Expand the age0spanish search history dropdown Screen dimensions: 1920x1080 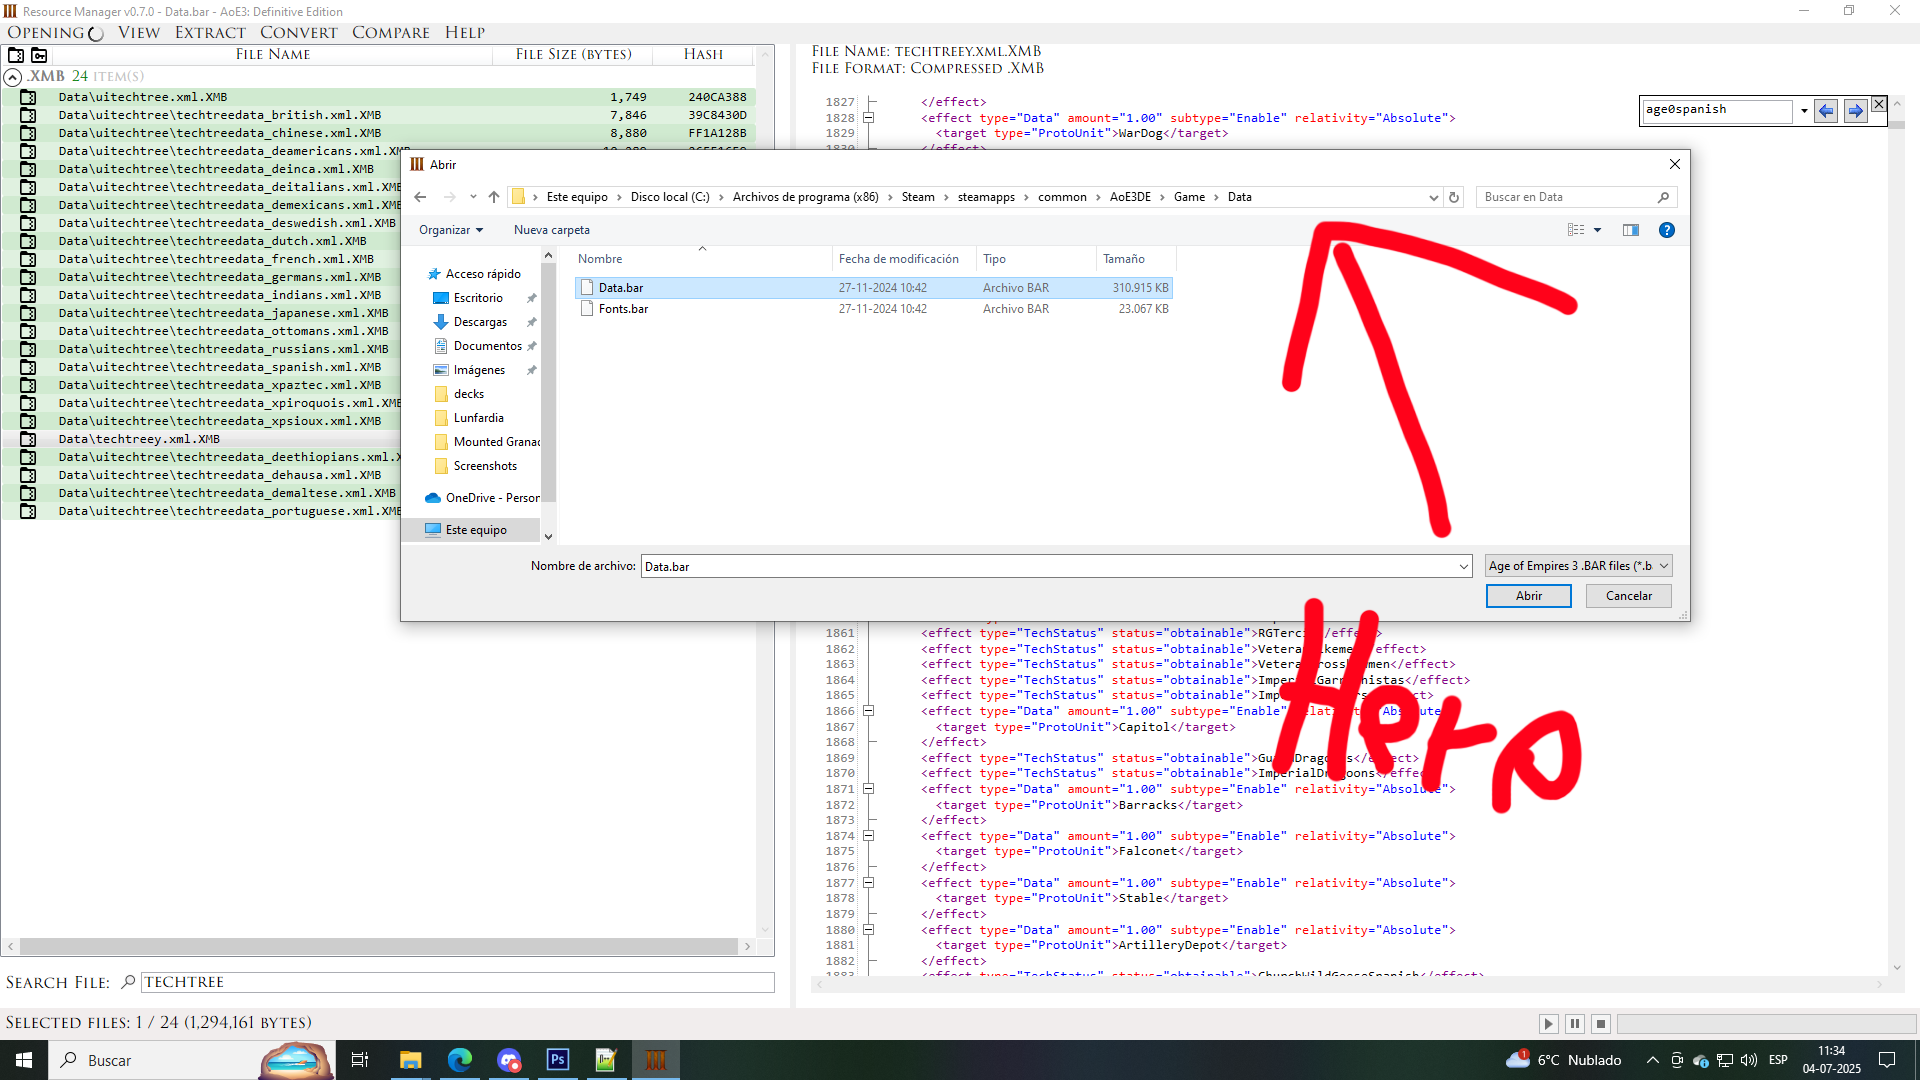click(x=1803, y=110)
